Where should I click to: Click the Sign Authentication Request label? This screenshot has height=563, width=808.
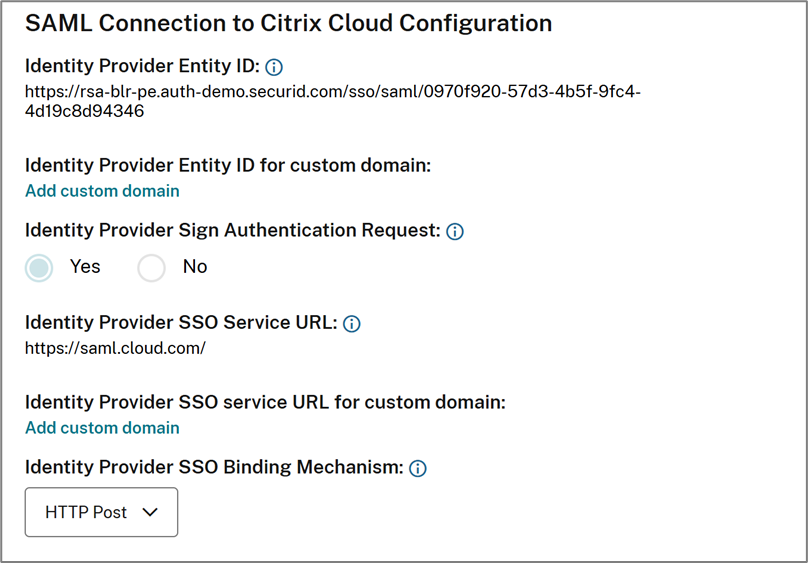point(232,230)
